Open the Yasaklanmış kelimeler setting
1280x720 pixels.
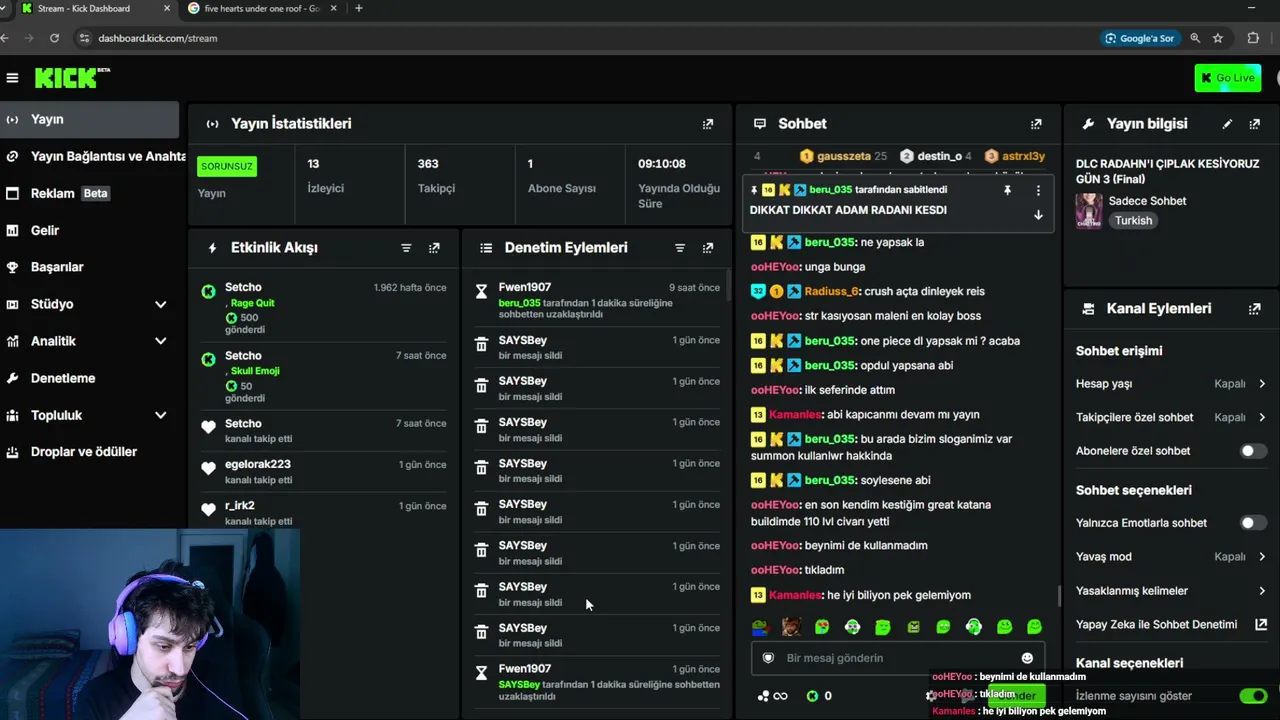click(1171, 591)
